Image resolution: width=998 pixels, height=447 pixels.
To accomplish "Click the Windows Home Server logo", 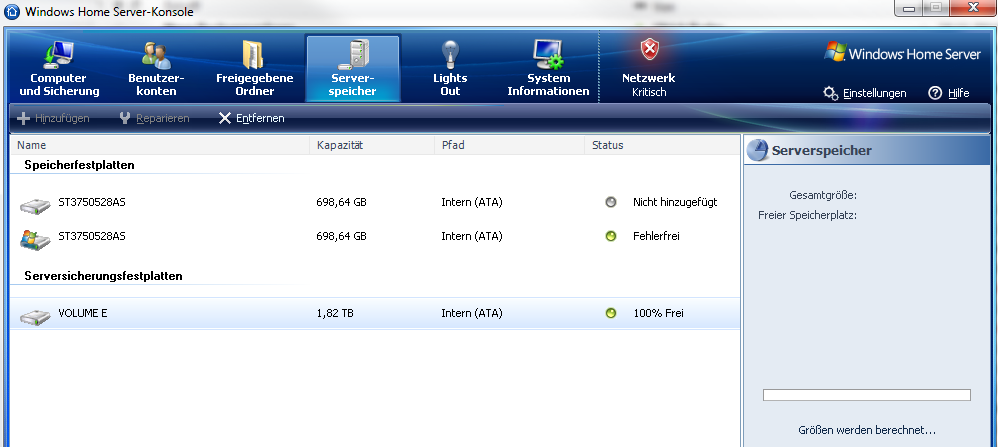I will [x=903, y=53].
